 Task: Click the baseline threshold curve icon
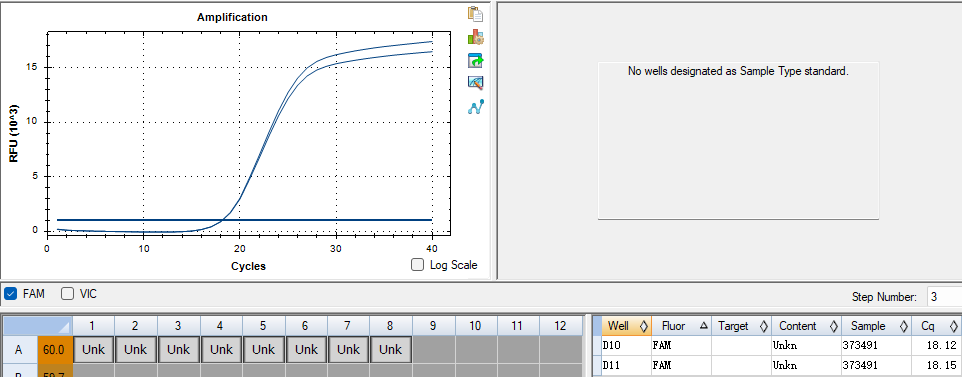475,107
